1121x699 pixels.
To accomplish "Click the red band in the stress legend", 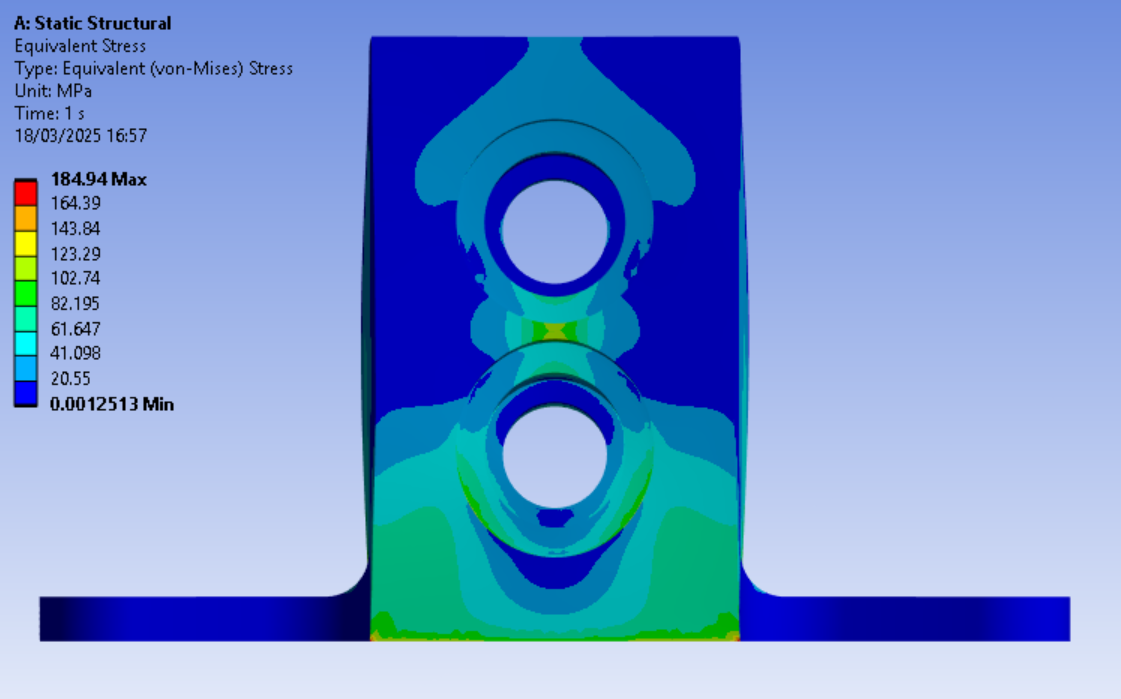I will pyautogui.click(x=26, y=192).
